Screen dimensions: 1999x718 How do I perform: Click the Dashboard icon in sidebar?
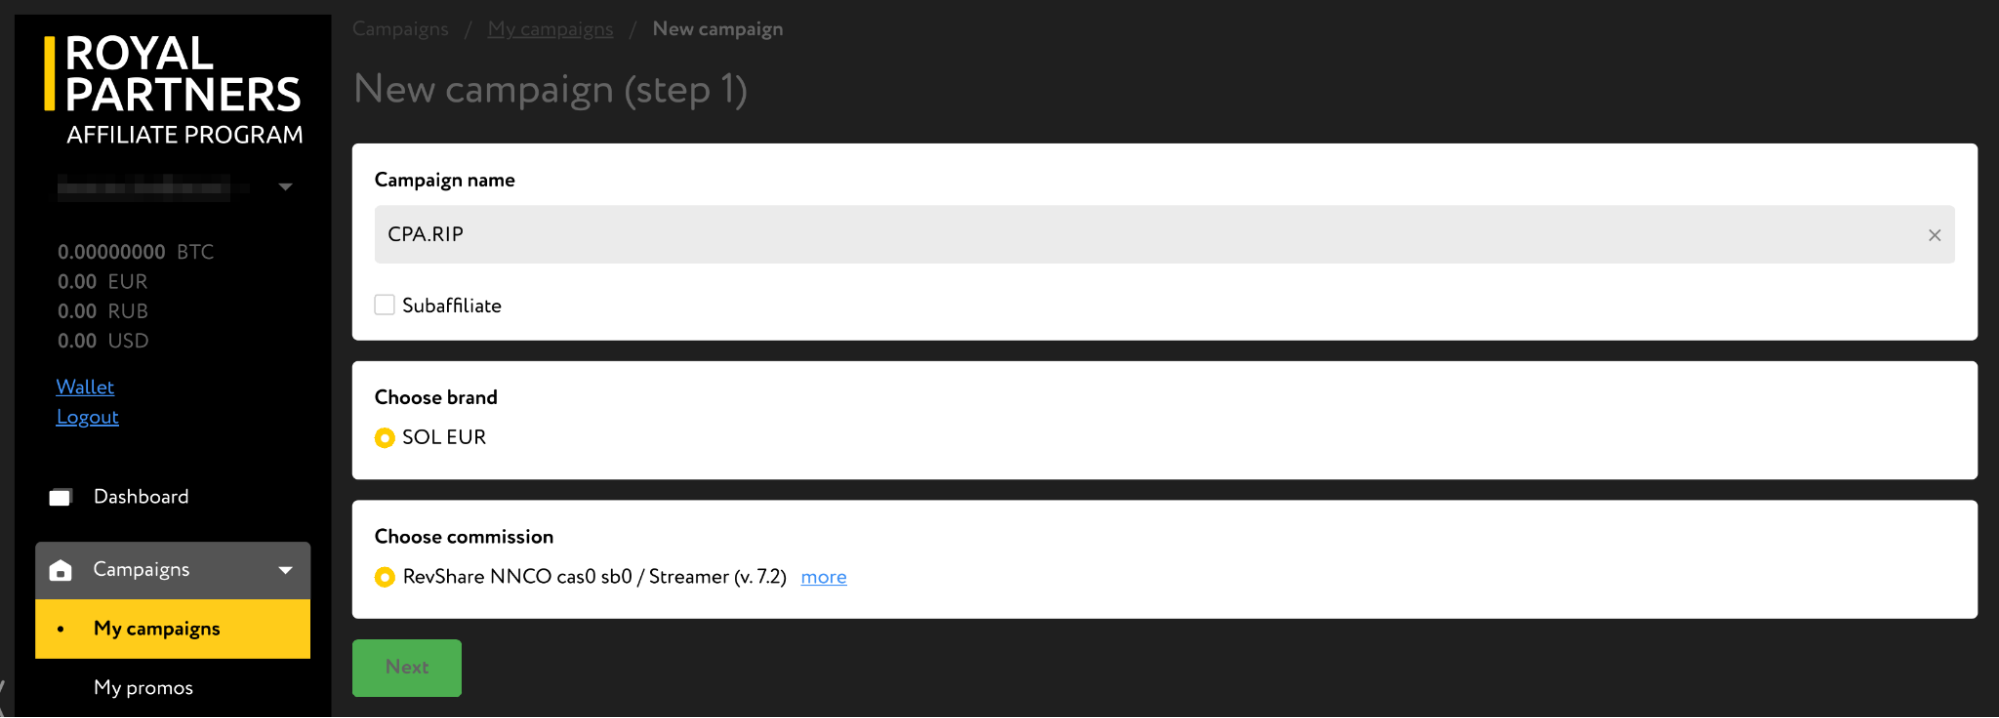(61, 497)
